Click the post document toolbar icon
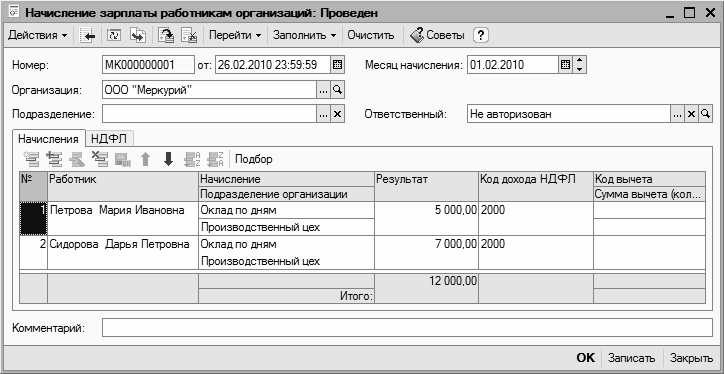724x374 pixels. click(x=166, y=35)
